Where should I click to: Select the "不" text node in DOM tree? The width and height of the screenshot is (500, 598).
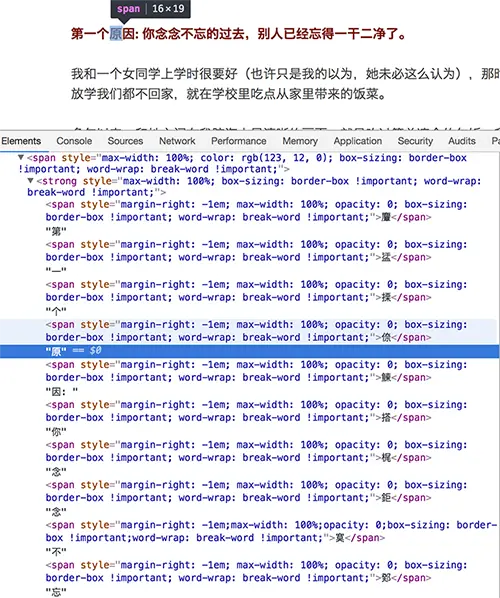tap(56, 552)
